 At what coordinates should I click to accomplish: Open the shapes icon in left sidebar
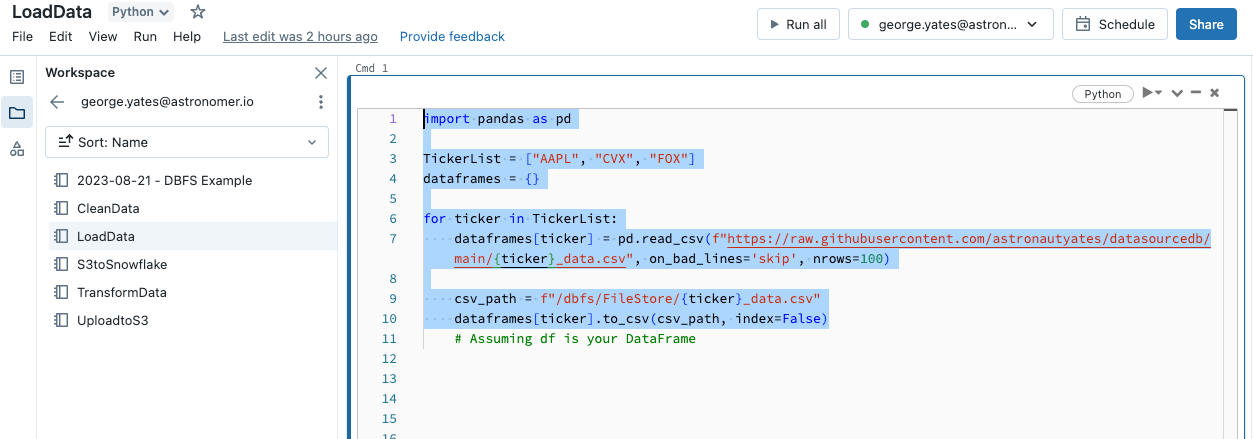pyautogui.click(x=17, y=149)
